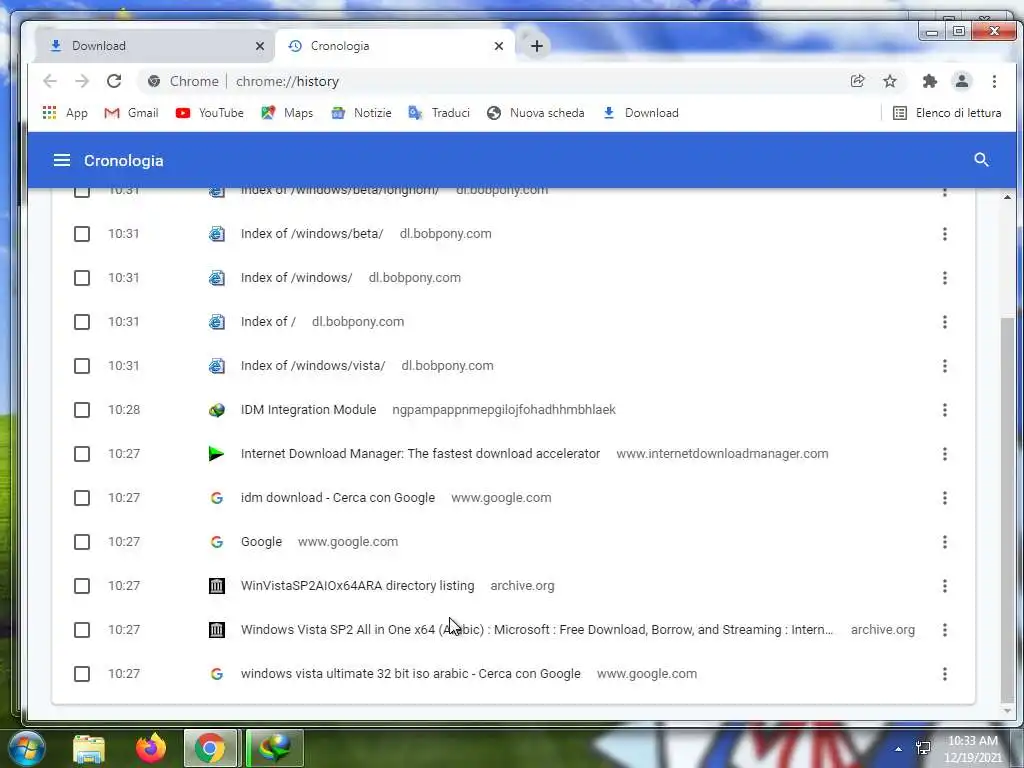Check the box for idm download Google search
This screenshot has width=1024, height=768.
82,498
